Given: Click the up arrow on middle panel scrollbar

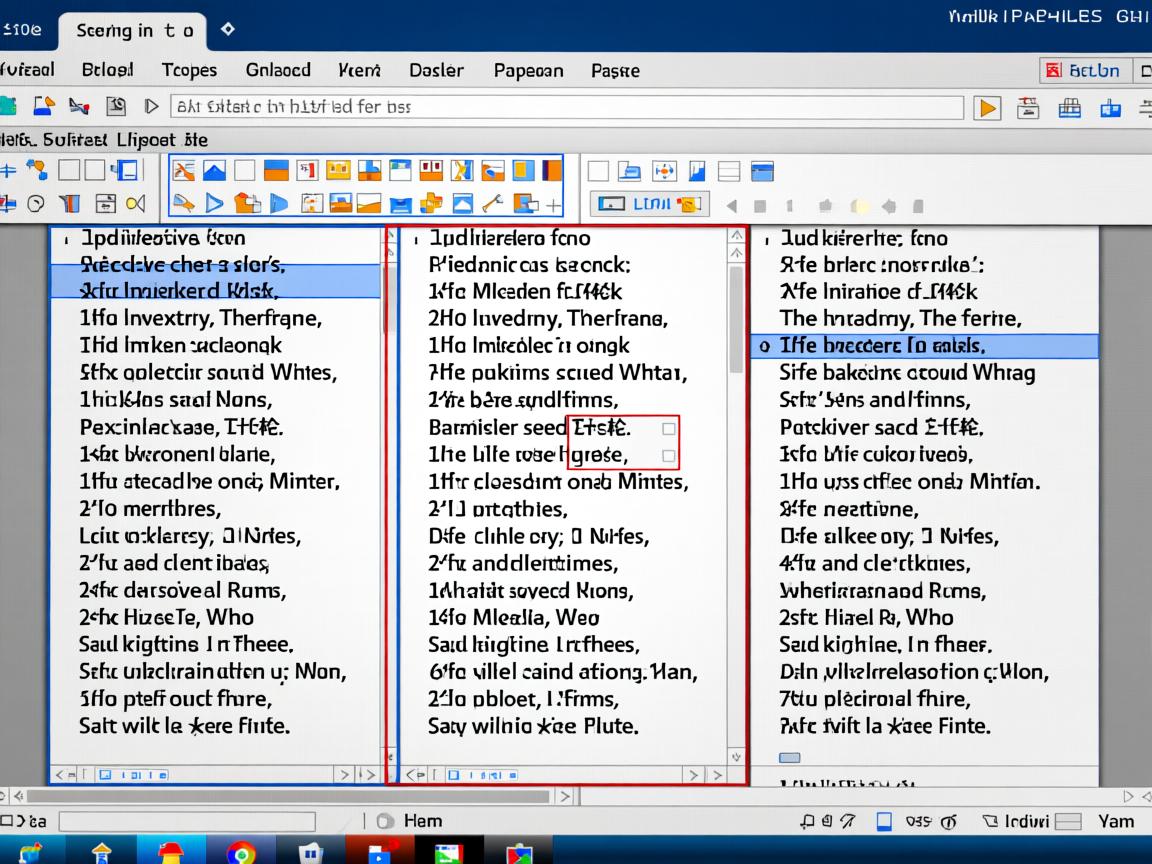Looking at the screenshot, I should 738,237.
